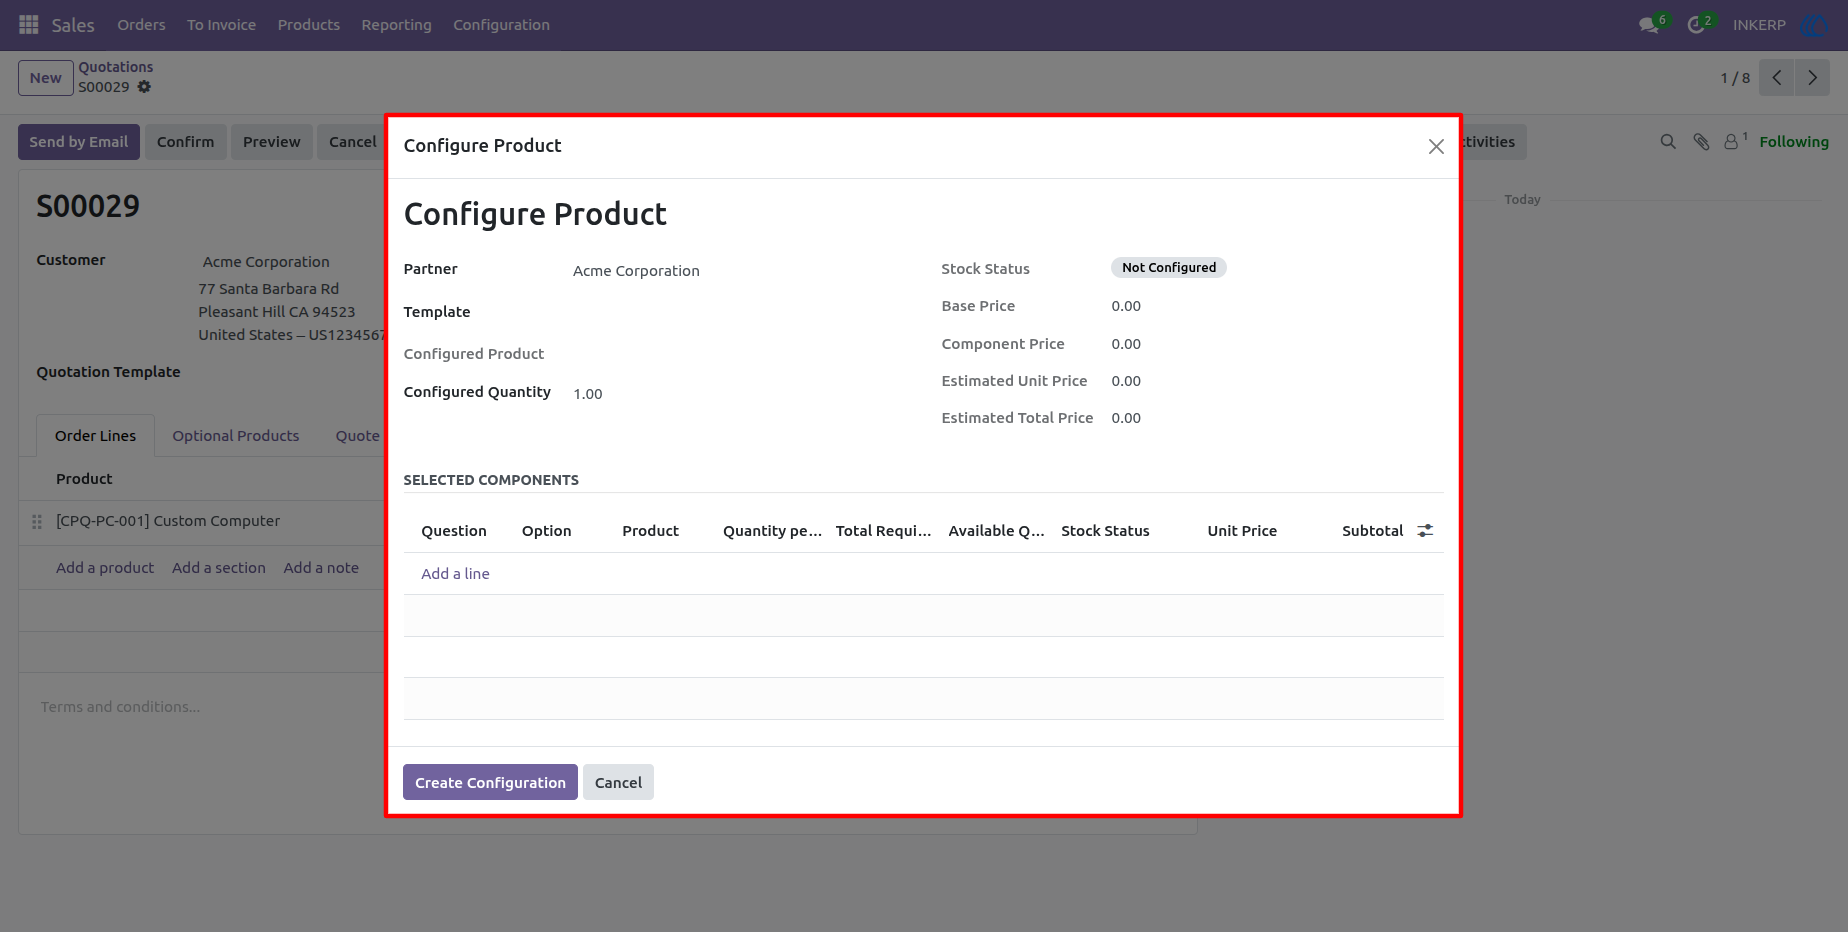The height and width of the screenshot is (932, 1848).
Task: Go to previous record arrow
Action: tap(1776, 78)
